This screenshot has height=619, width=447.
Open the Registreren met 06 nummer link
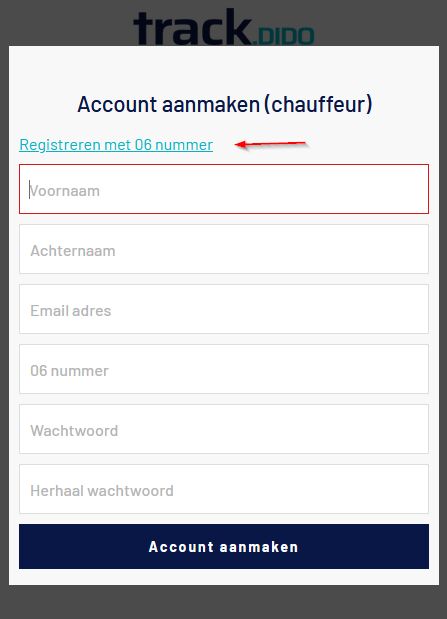116,145
